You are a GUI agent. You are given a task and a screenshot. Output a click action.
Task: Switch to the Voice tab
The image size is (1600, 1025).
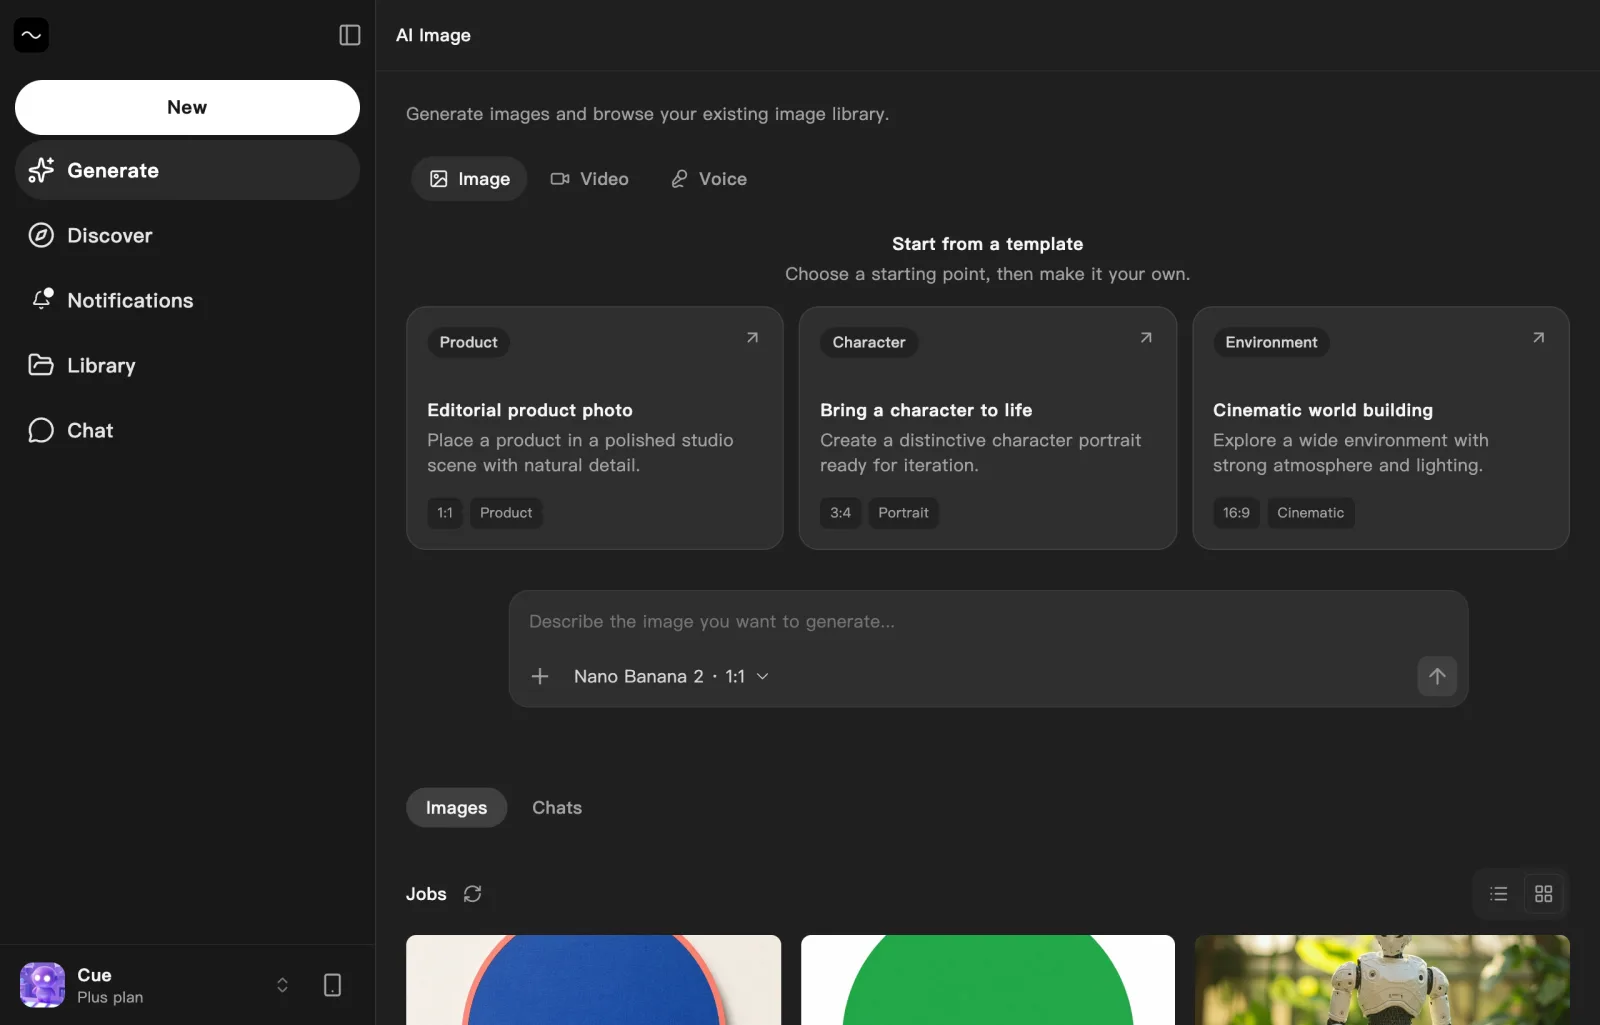coord(709,179)
